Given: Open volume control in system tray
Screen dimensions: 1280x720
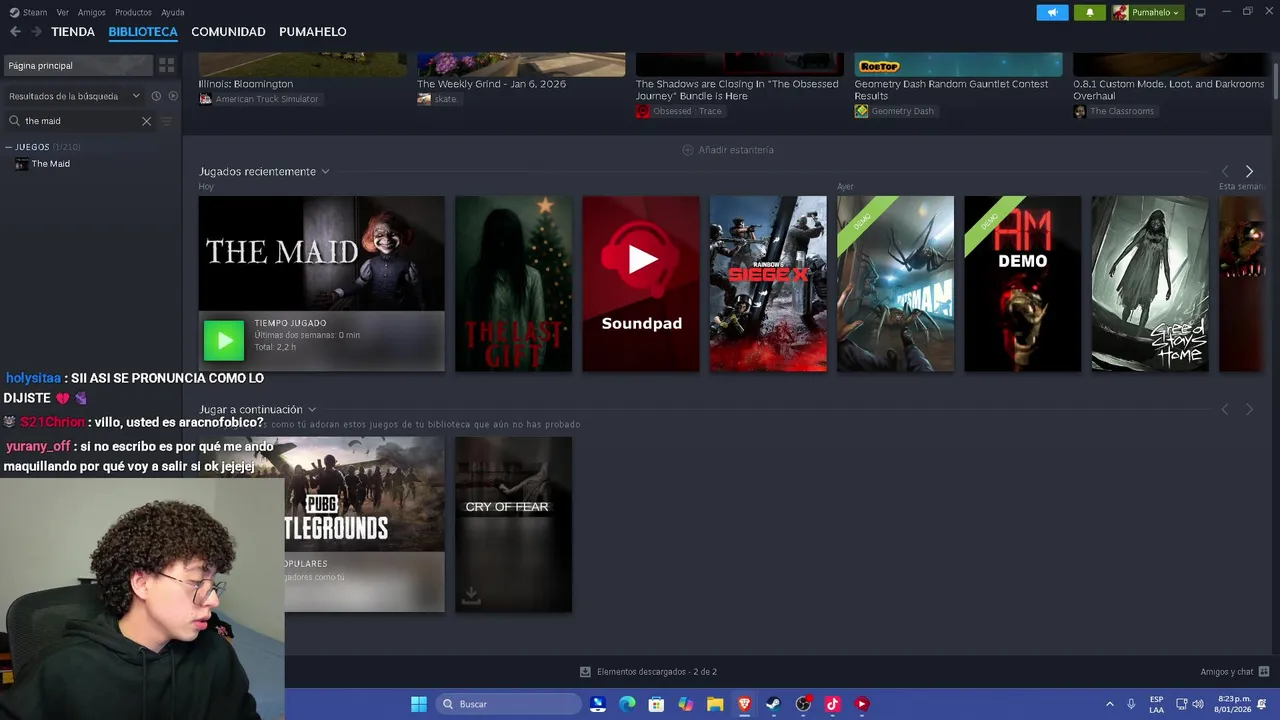Looking at the screenshot, I should tap(1198, 704).
